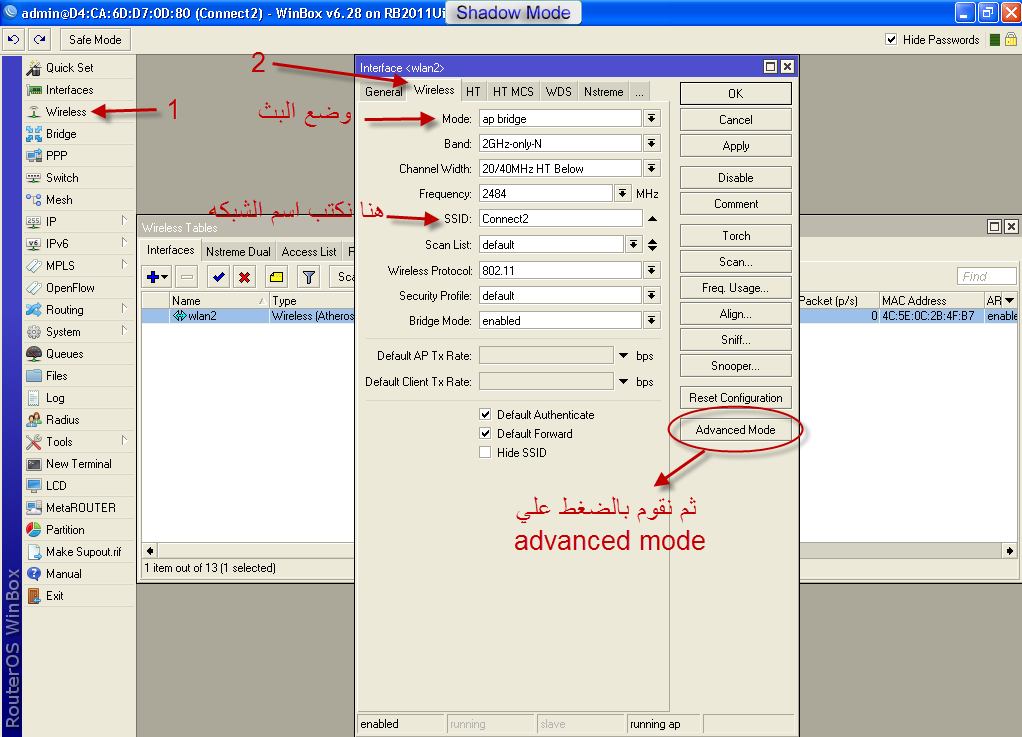Switch to the WDS tab

559,92
